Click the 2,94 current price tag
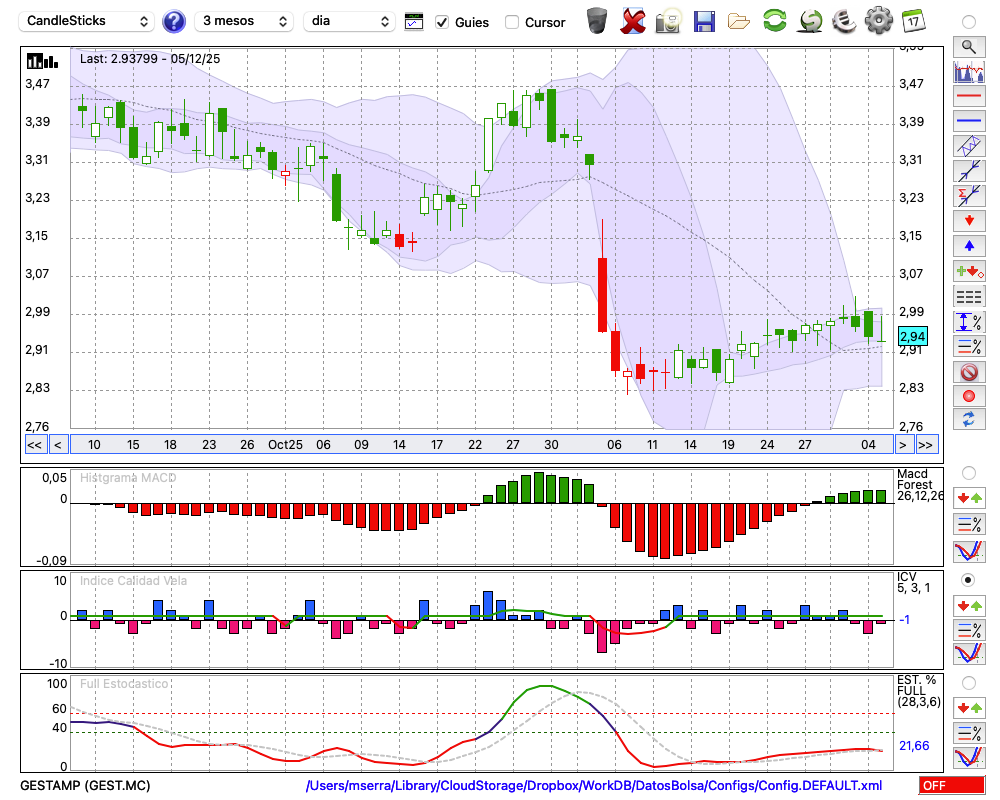The image size is (1000, 800). pyautogui.click(x=913, y=336)
